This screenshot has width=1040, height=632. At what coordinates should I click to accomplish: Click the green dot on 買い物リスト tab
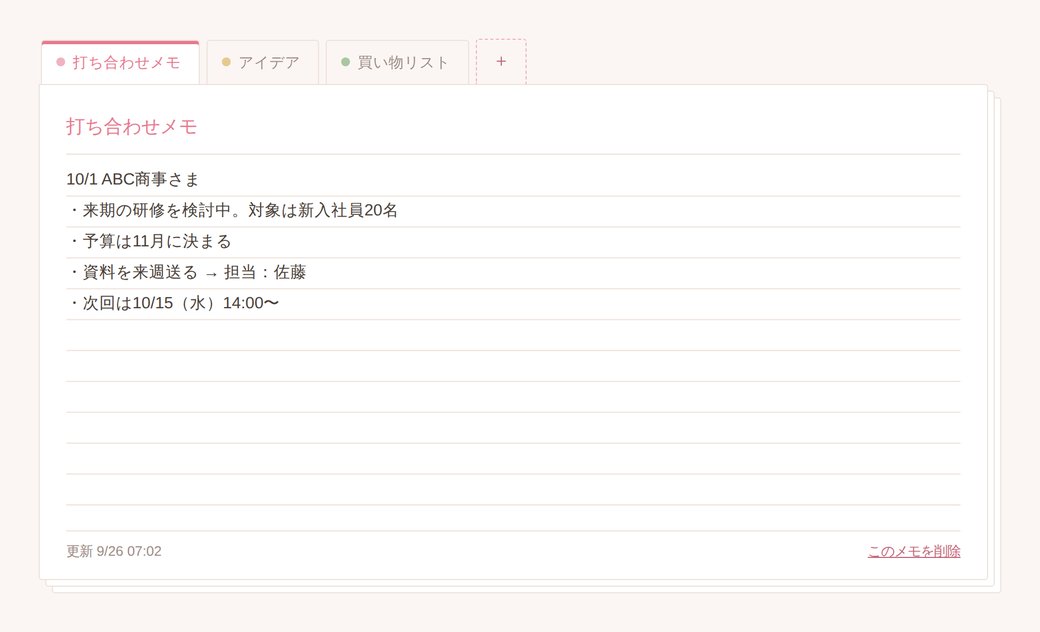point(346,62)
